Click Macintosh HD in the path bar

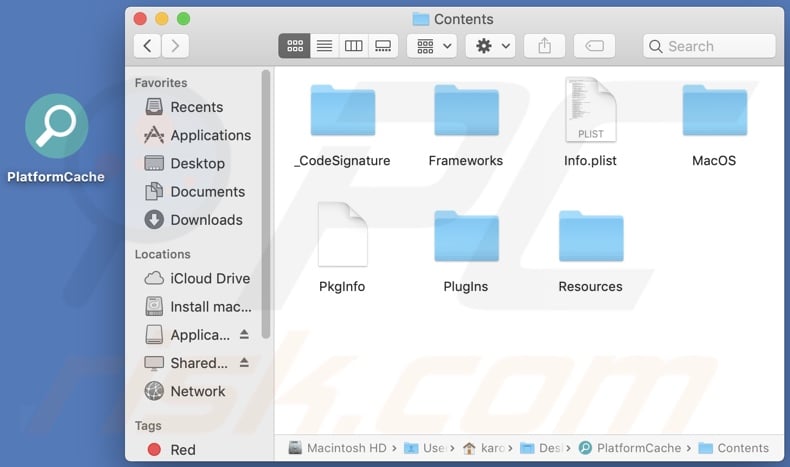click(337, 448)
